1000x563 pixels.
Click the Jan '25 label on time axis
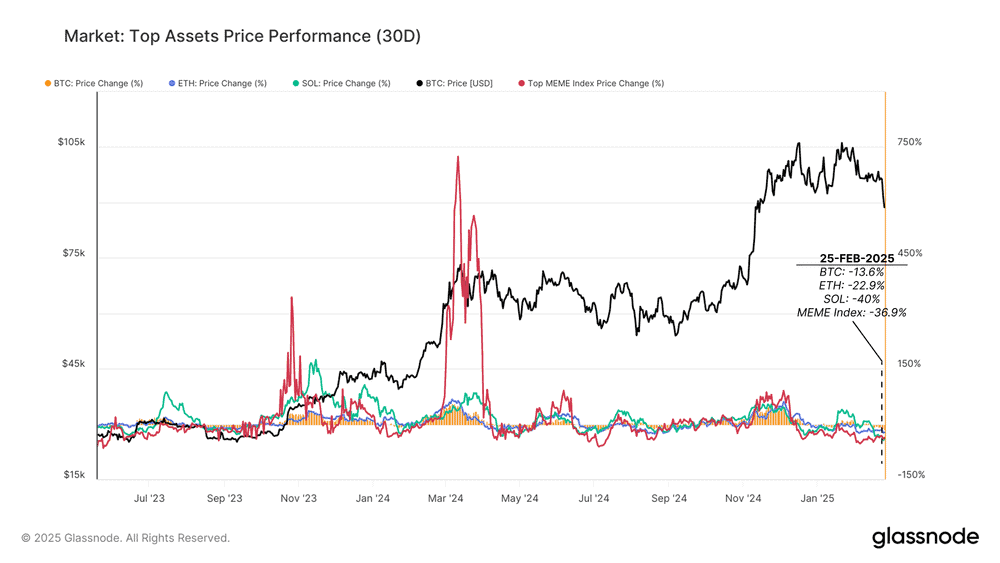pos(817,499)
